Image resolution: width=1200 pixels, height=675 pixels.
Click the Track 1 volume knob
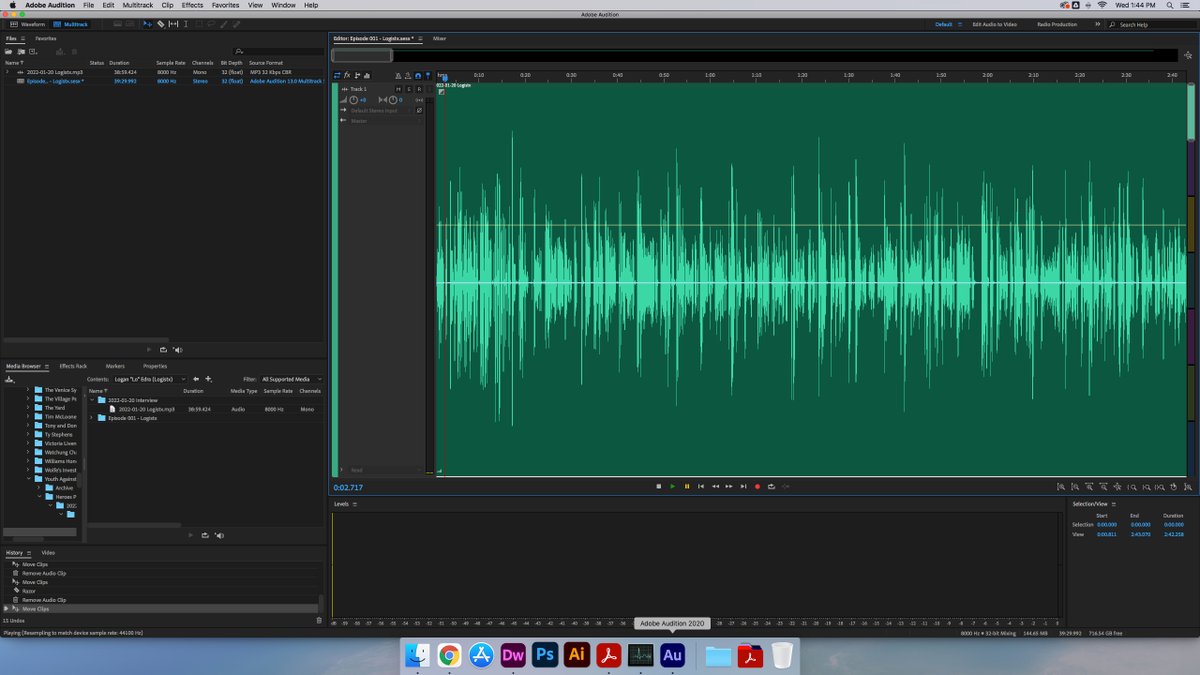(x=354, y=100)
